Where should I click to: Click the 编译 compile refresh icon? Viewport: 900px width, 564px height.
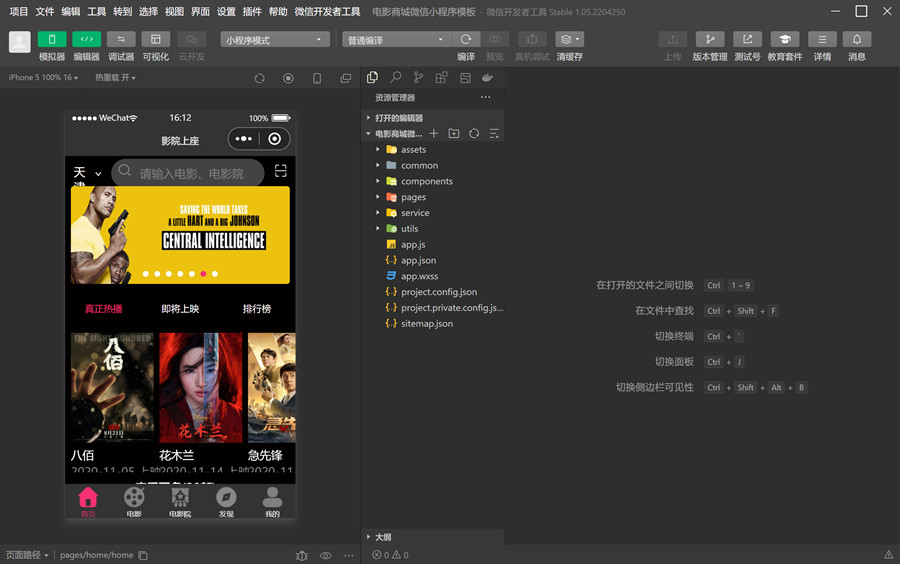coord(465,39)
